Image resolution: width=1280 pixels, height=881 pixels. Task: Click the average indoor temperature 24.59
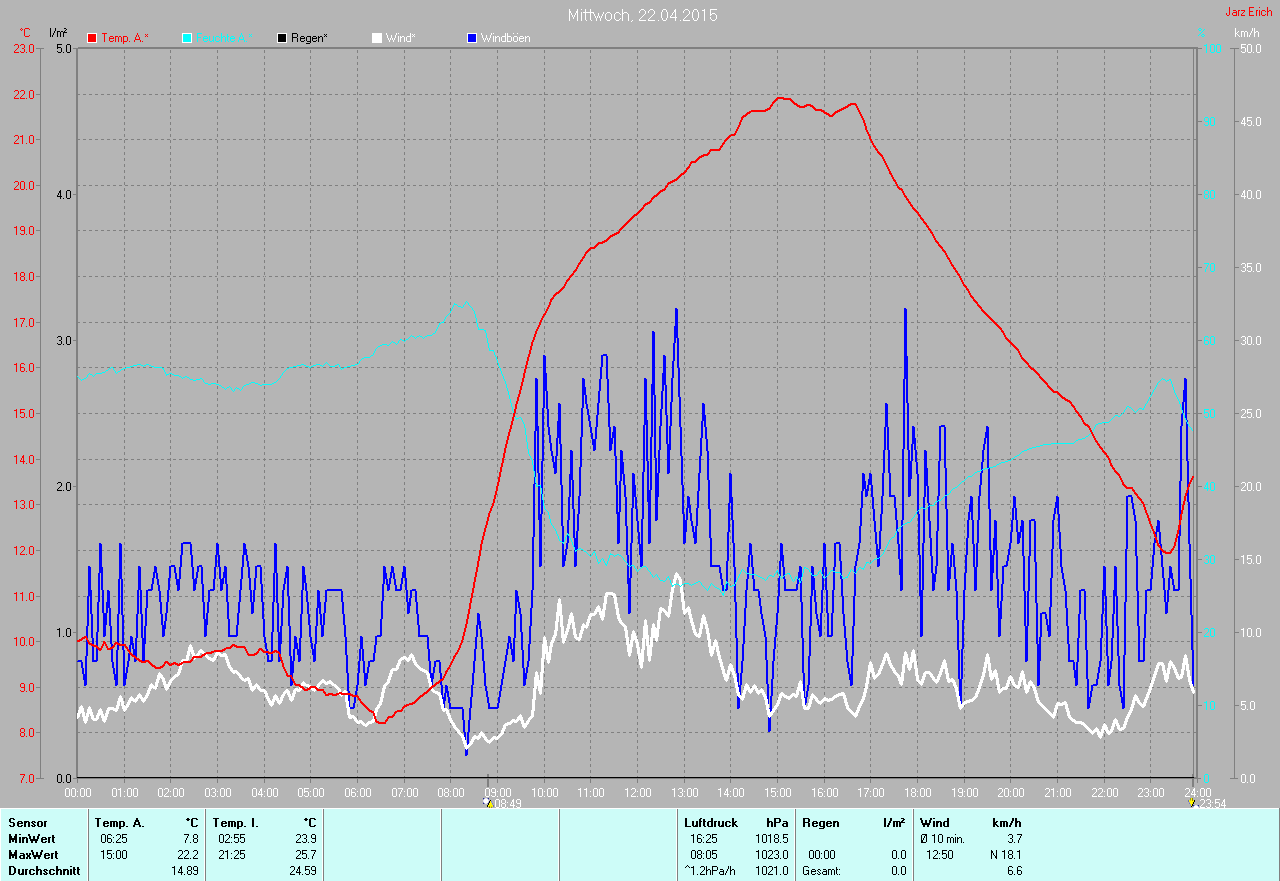click(303, 871)
